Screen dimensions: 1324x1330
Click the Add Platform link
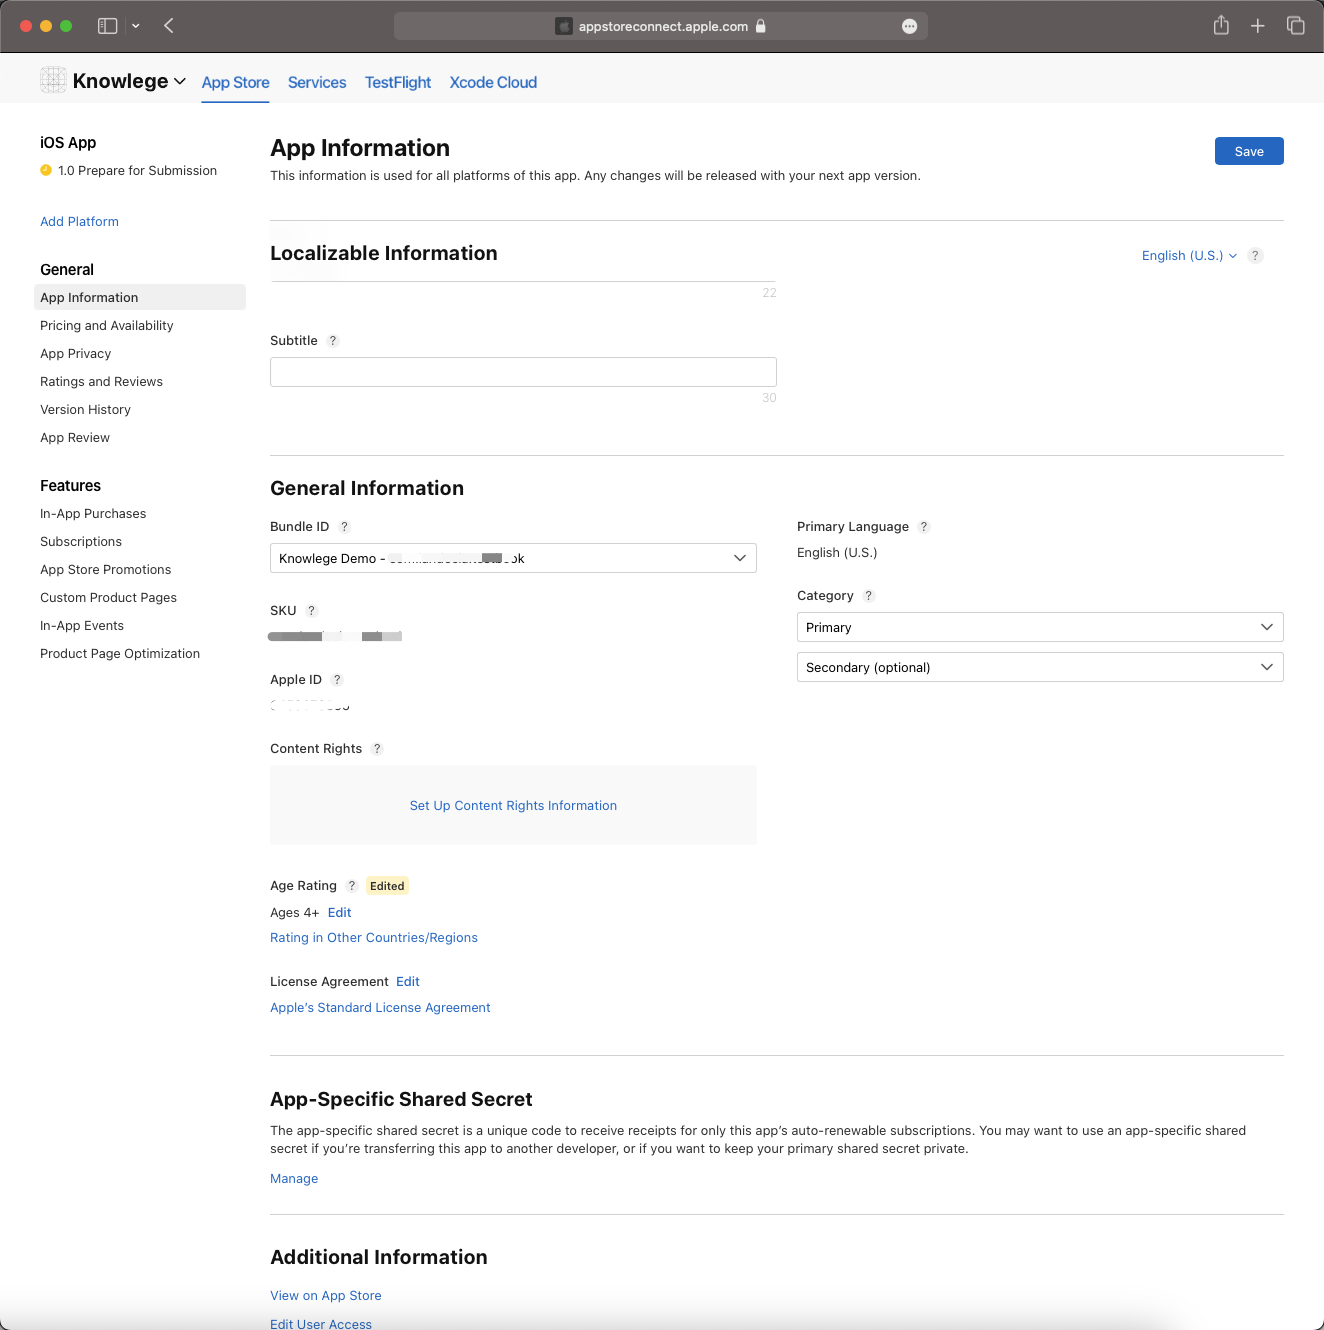[79, 222]
